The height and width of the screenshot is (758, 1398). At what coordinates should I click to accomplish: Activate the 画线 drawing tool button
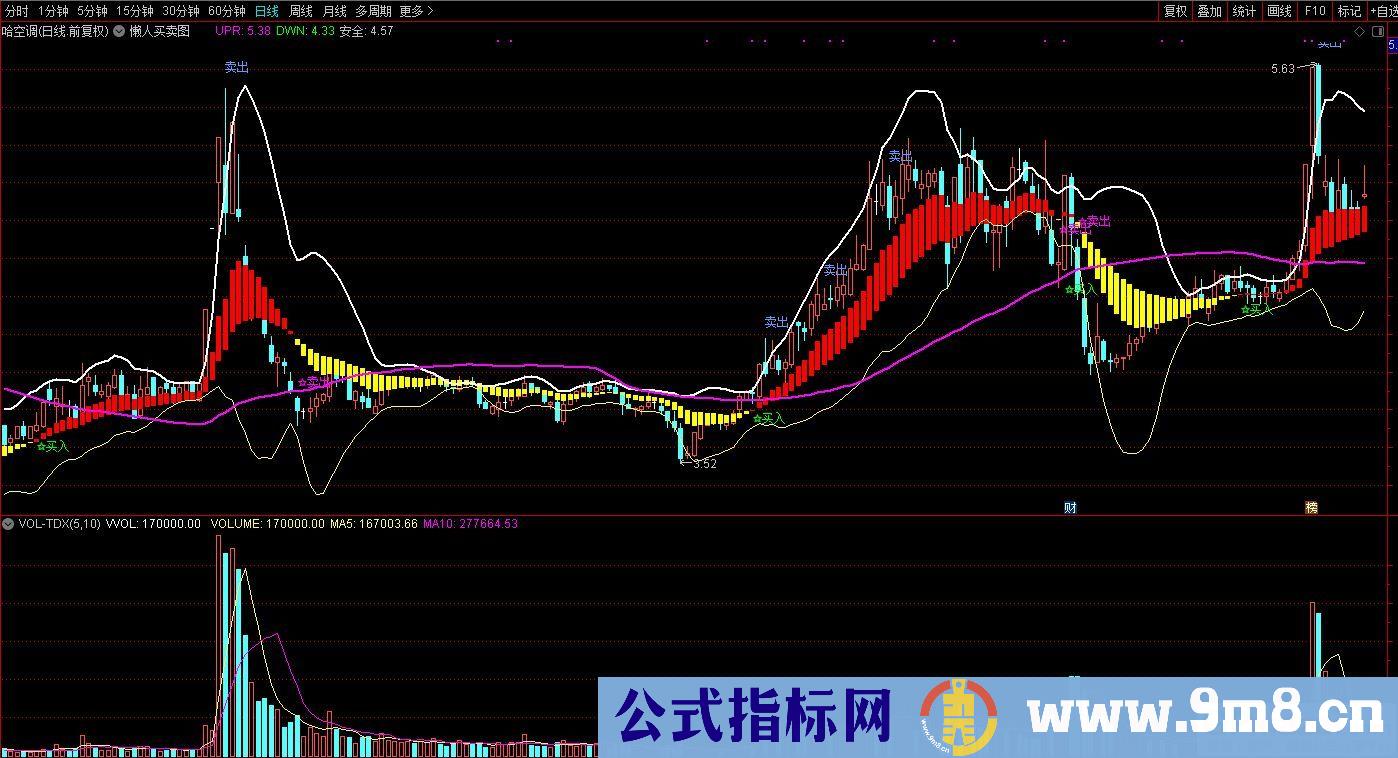(x=1279, y=11)
